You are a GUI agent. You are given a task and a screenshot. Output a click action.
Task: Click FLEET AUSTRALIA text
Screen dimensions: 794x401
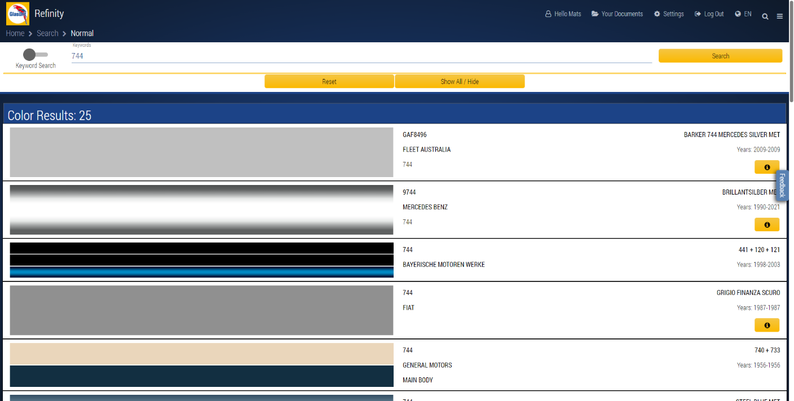(426, 149)
